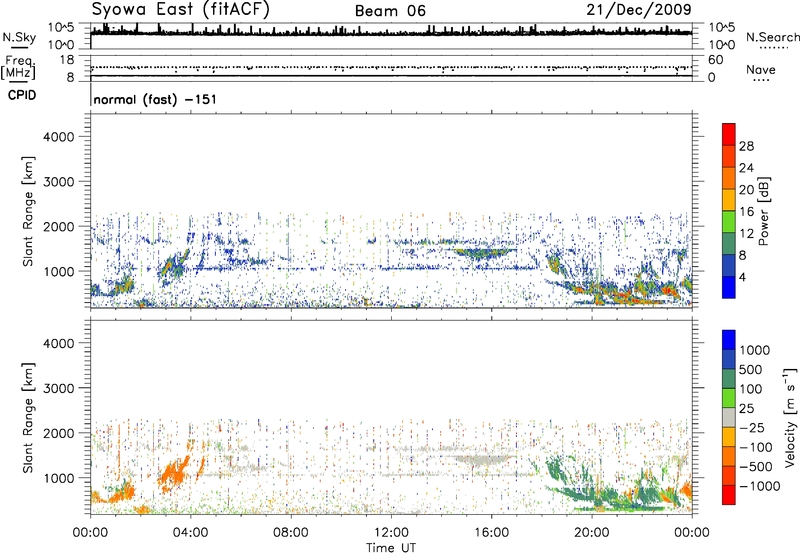The image size is (800, 554).
Task: Click the 'normal (fast) -151' mode text
Action: click(155, 99)
